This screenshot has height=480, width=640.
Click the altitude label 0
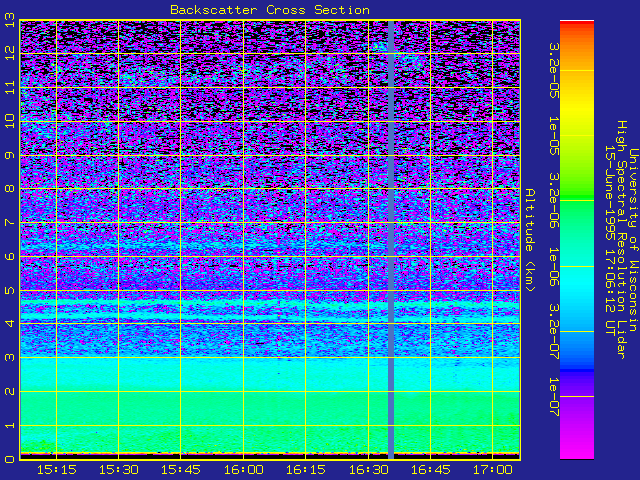click(x=10, y=459)
